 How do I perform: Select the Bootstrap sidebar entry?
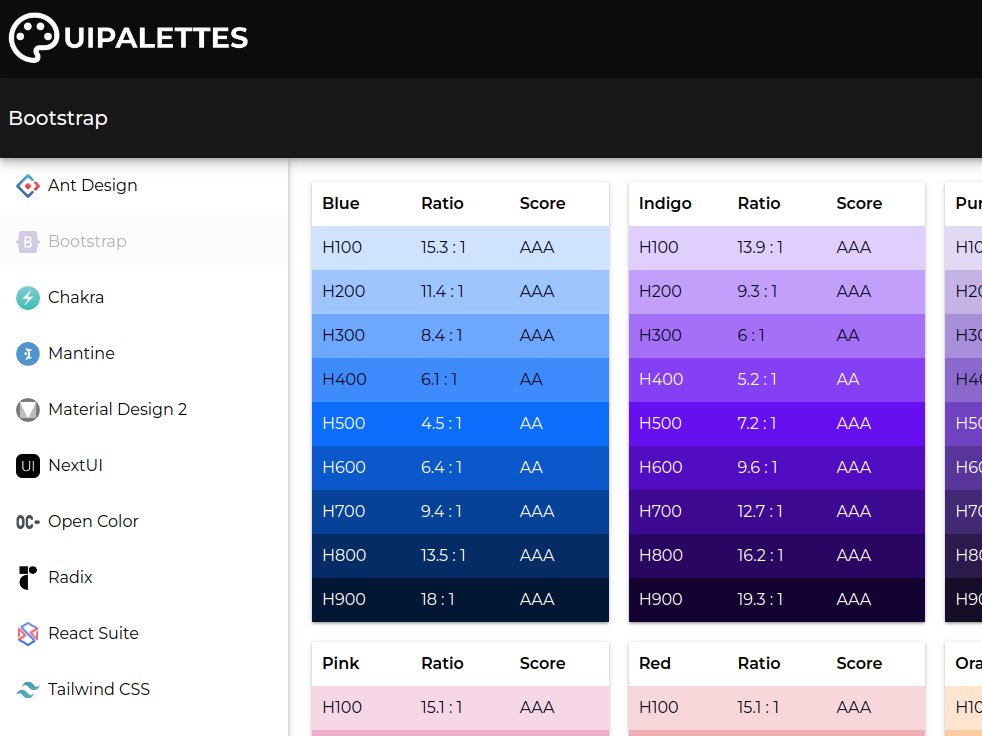pos(144,242)
